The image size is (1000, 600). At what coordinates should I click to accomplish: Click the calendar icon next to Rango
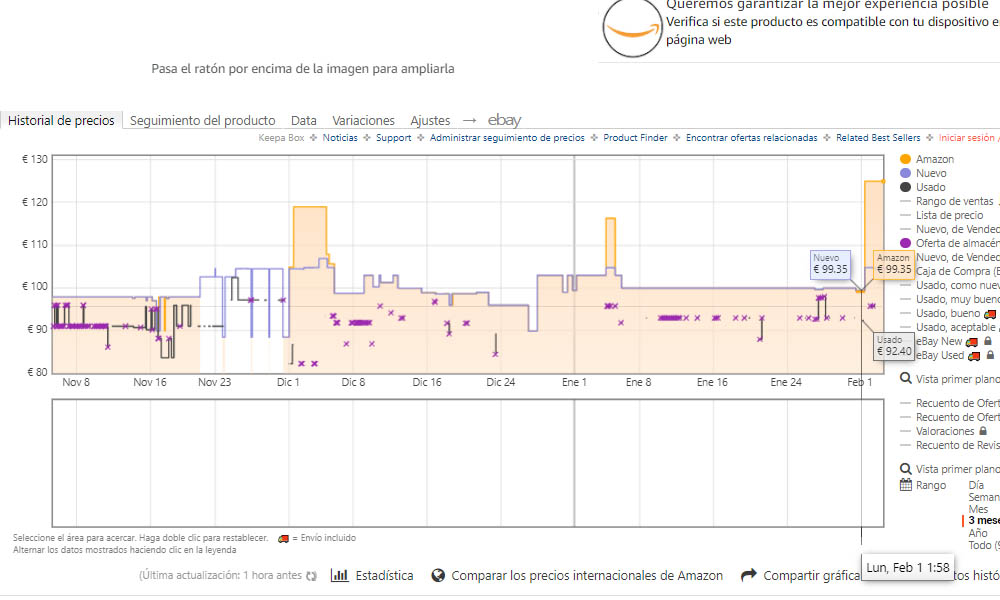pos(906,485)
